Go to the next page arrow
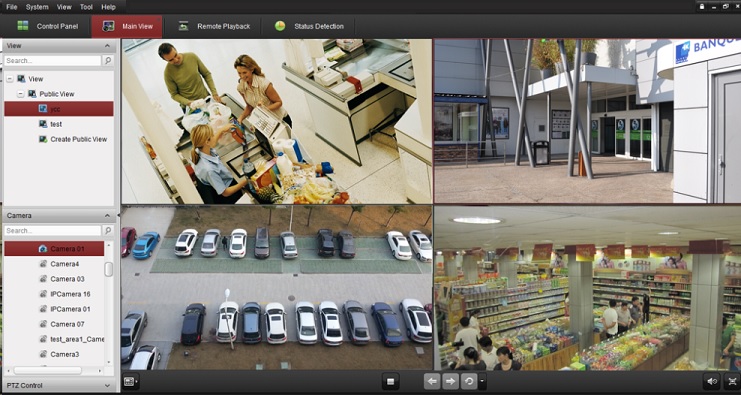 [450, 381]
